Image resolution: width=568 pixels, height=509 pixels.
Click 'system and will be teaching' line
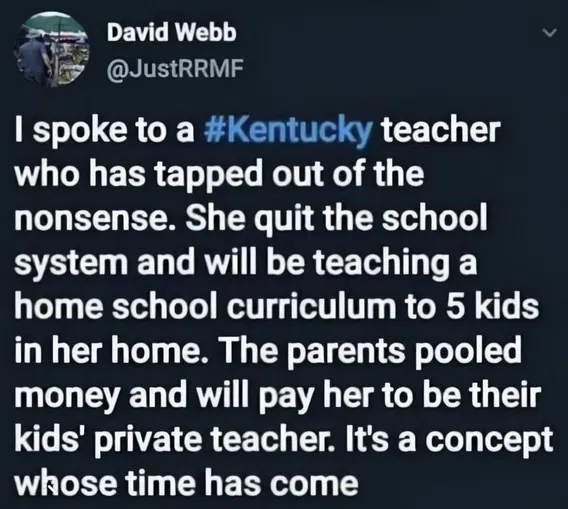[x=246, y=263]
